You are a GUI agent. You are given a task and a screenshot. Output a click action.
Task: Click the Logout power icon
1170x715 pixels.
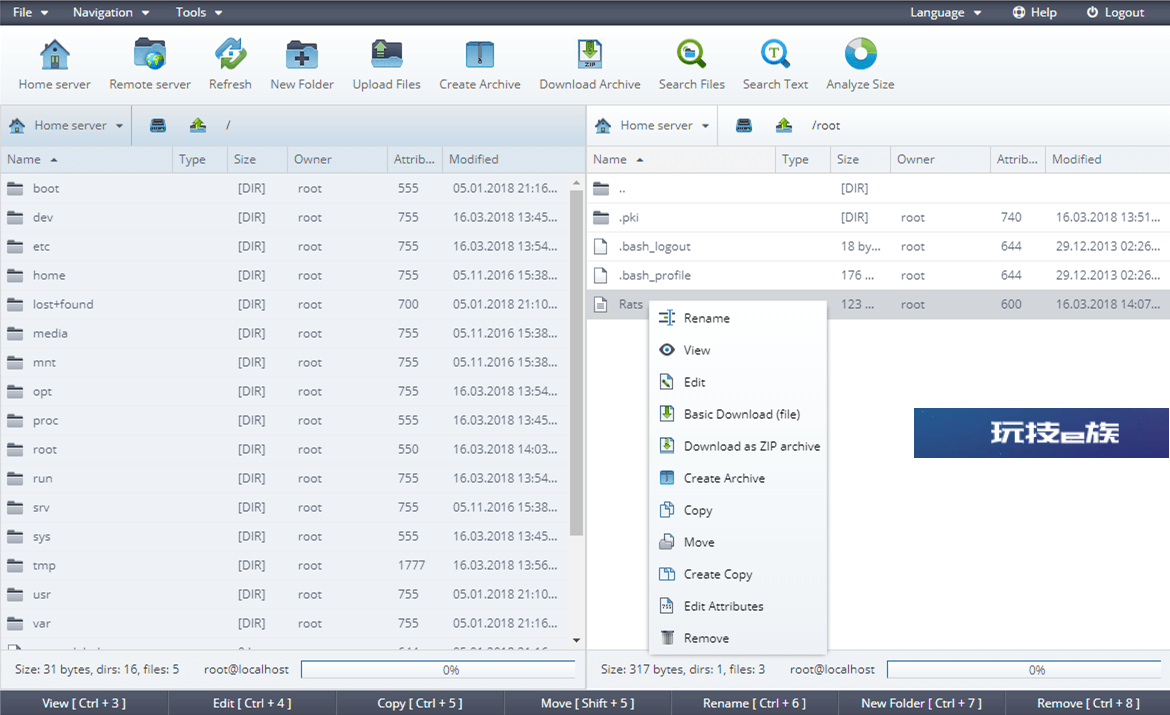coord(1092,12)
